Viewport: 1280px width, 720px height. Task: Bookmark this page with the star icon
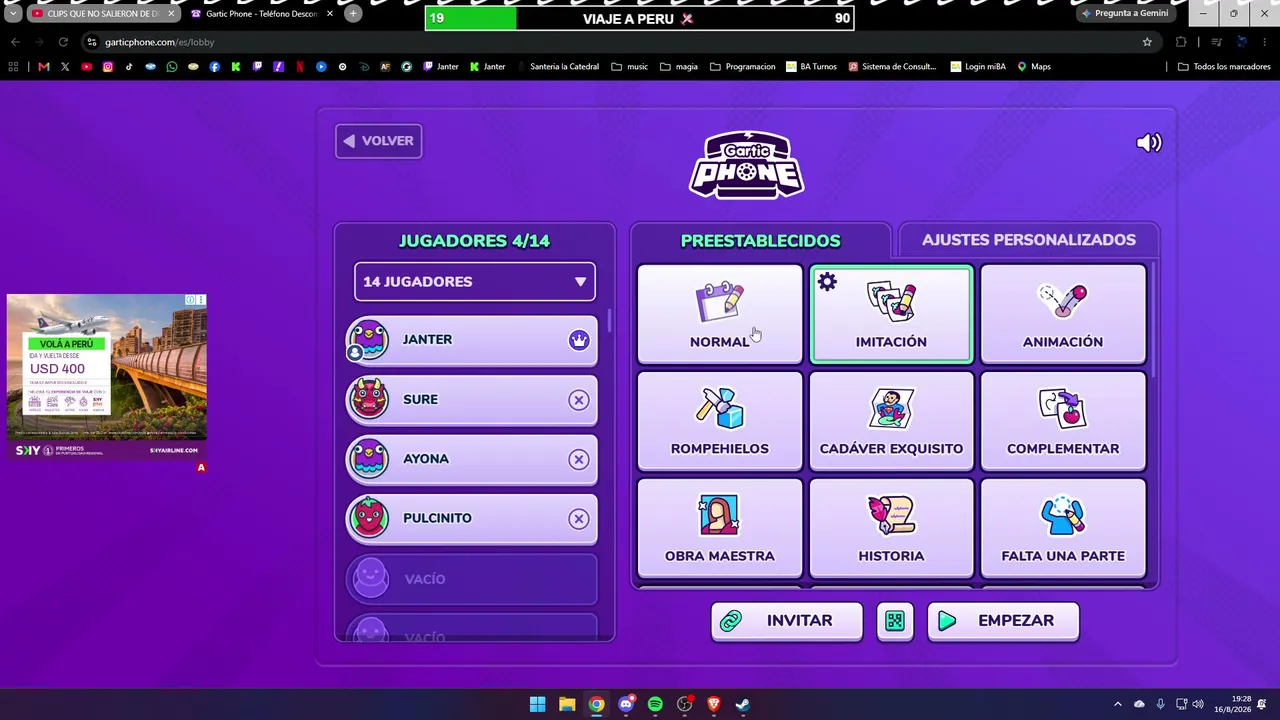pos(1147,42)
